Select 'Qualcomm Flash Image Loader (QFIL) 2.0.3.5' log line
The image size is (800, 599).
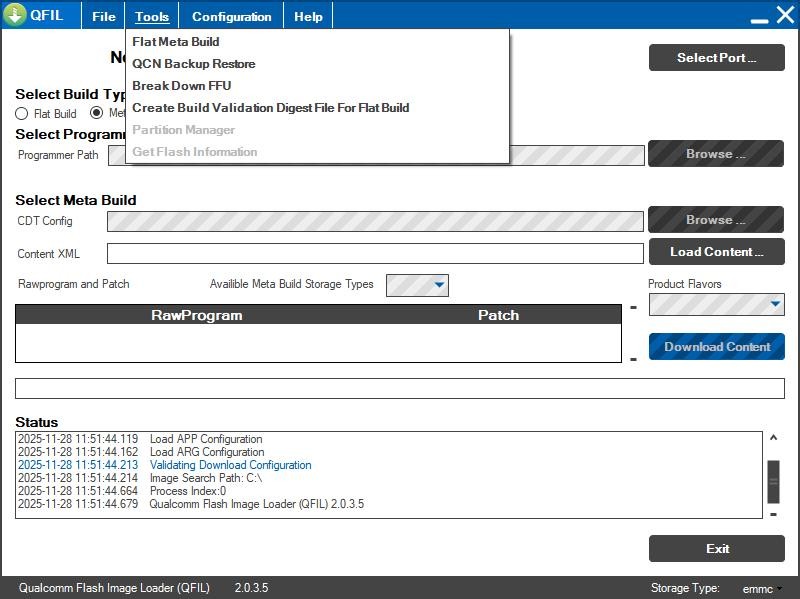(x=191, y=504)
